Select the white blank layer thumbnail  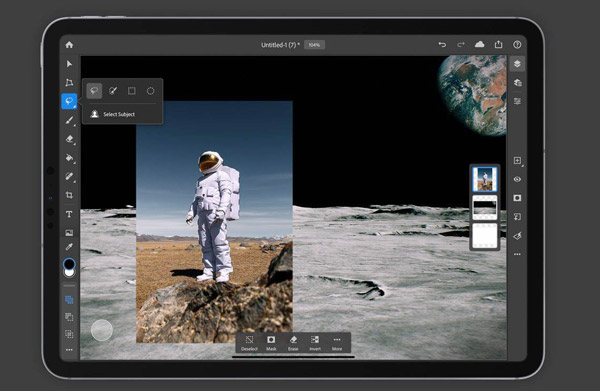[x=485, y=236]
